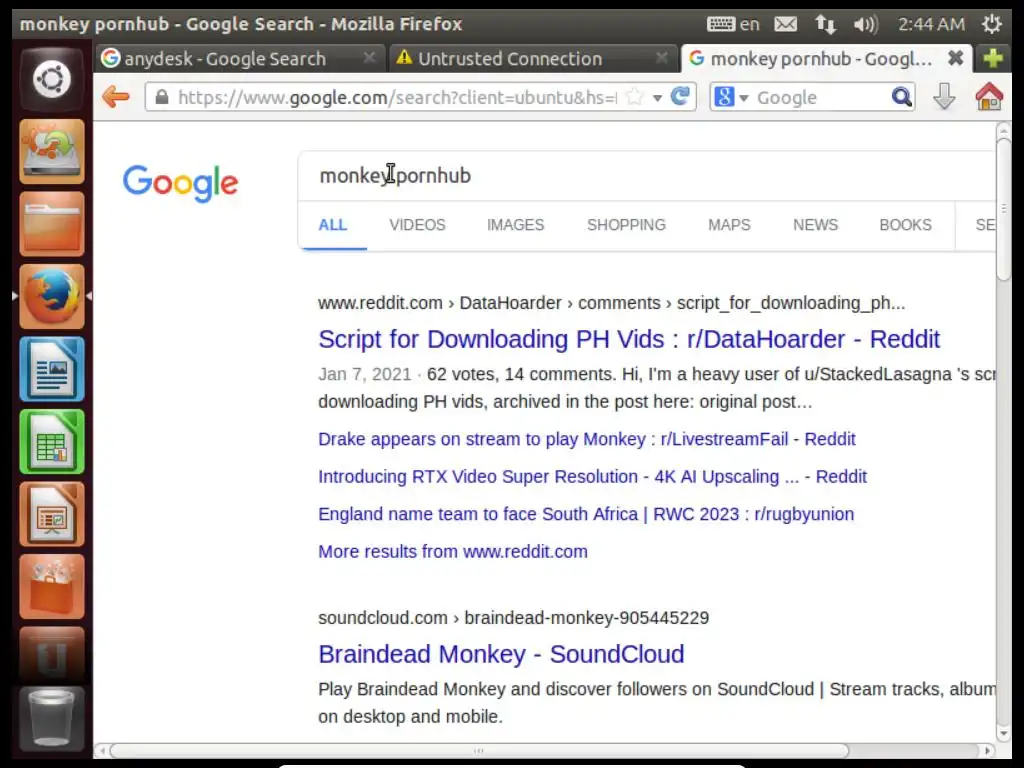
Task: Open the Trash in dock
Action: pyautogui.click(x=52, y=718)
